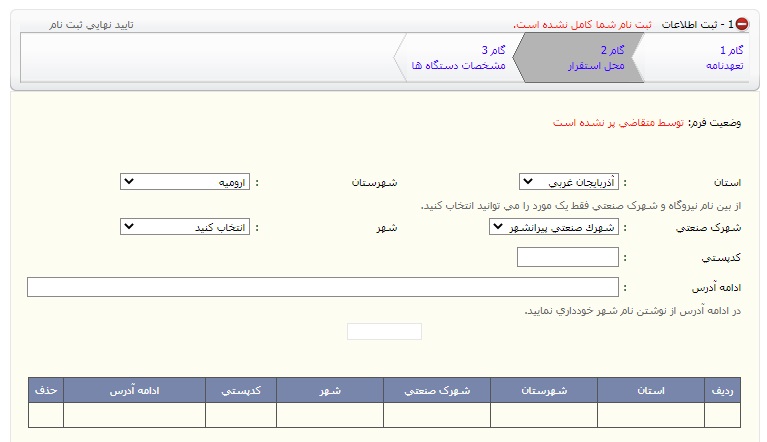
Task: Open the شهر dropdown showing انتخاب کنید
Action: click(184, 227)
